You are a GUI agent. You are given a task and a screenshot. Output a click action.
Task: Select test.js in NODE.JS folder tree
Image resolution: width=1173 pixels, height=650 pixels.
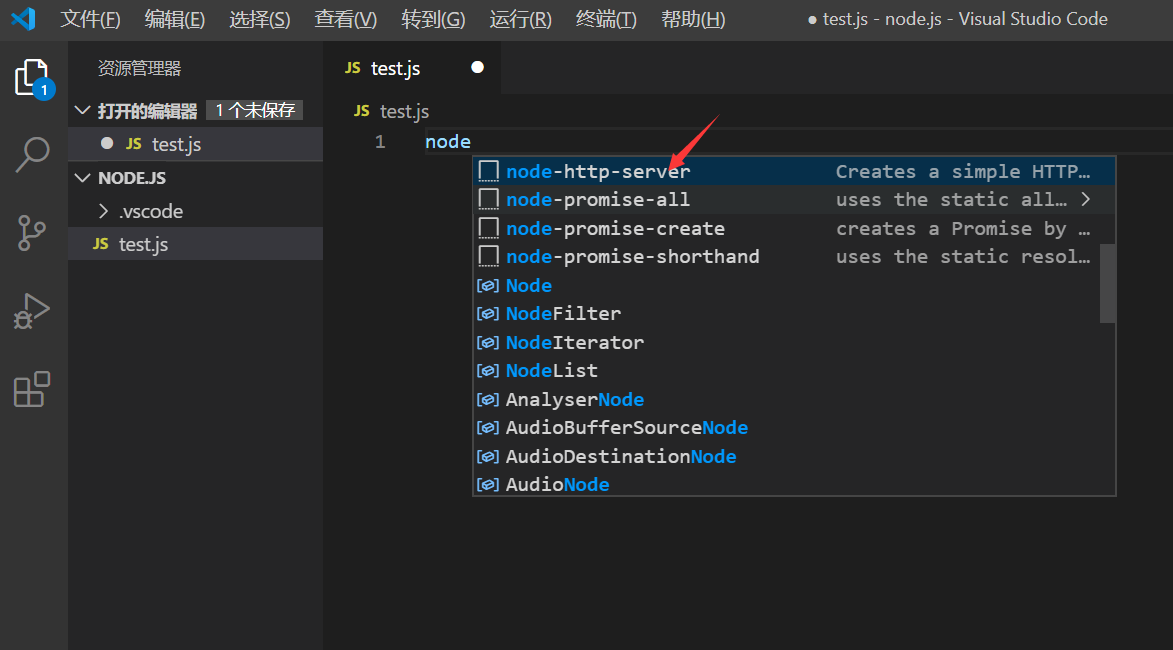[x=195, y=244]
